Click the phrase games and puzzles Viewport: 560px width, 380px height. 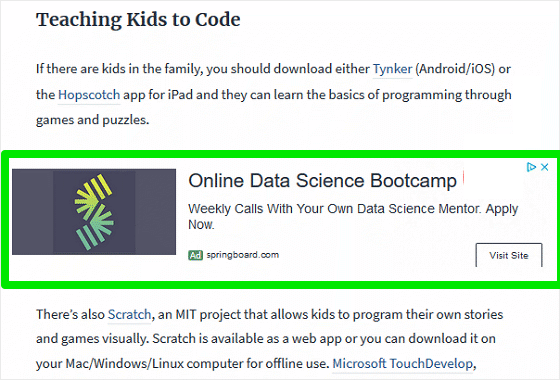92,120
